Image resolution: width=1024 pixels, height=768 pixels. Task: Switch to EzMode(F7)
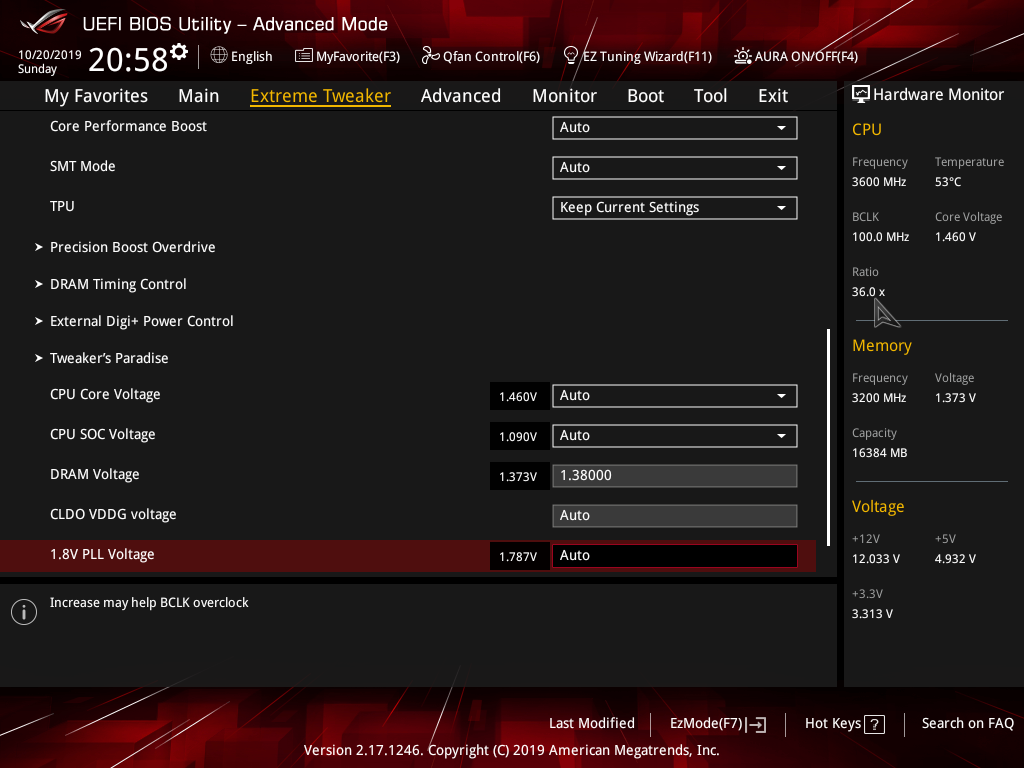click(x=718, y=724)
